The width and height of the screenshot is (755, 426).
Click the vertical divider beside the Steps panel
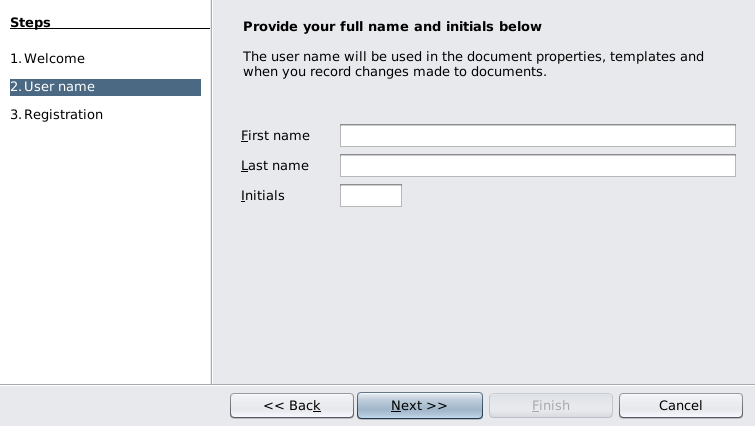[211, 200]
